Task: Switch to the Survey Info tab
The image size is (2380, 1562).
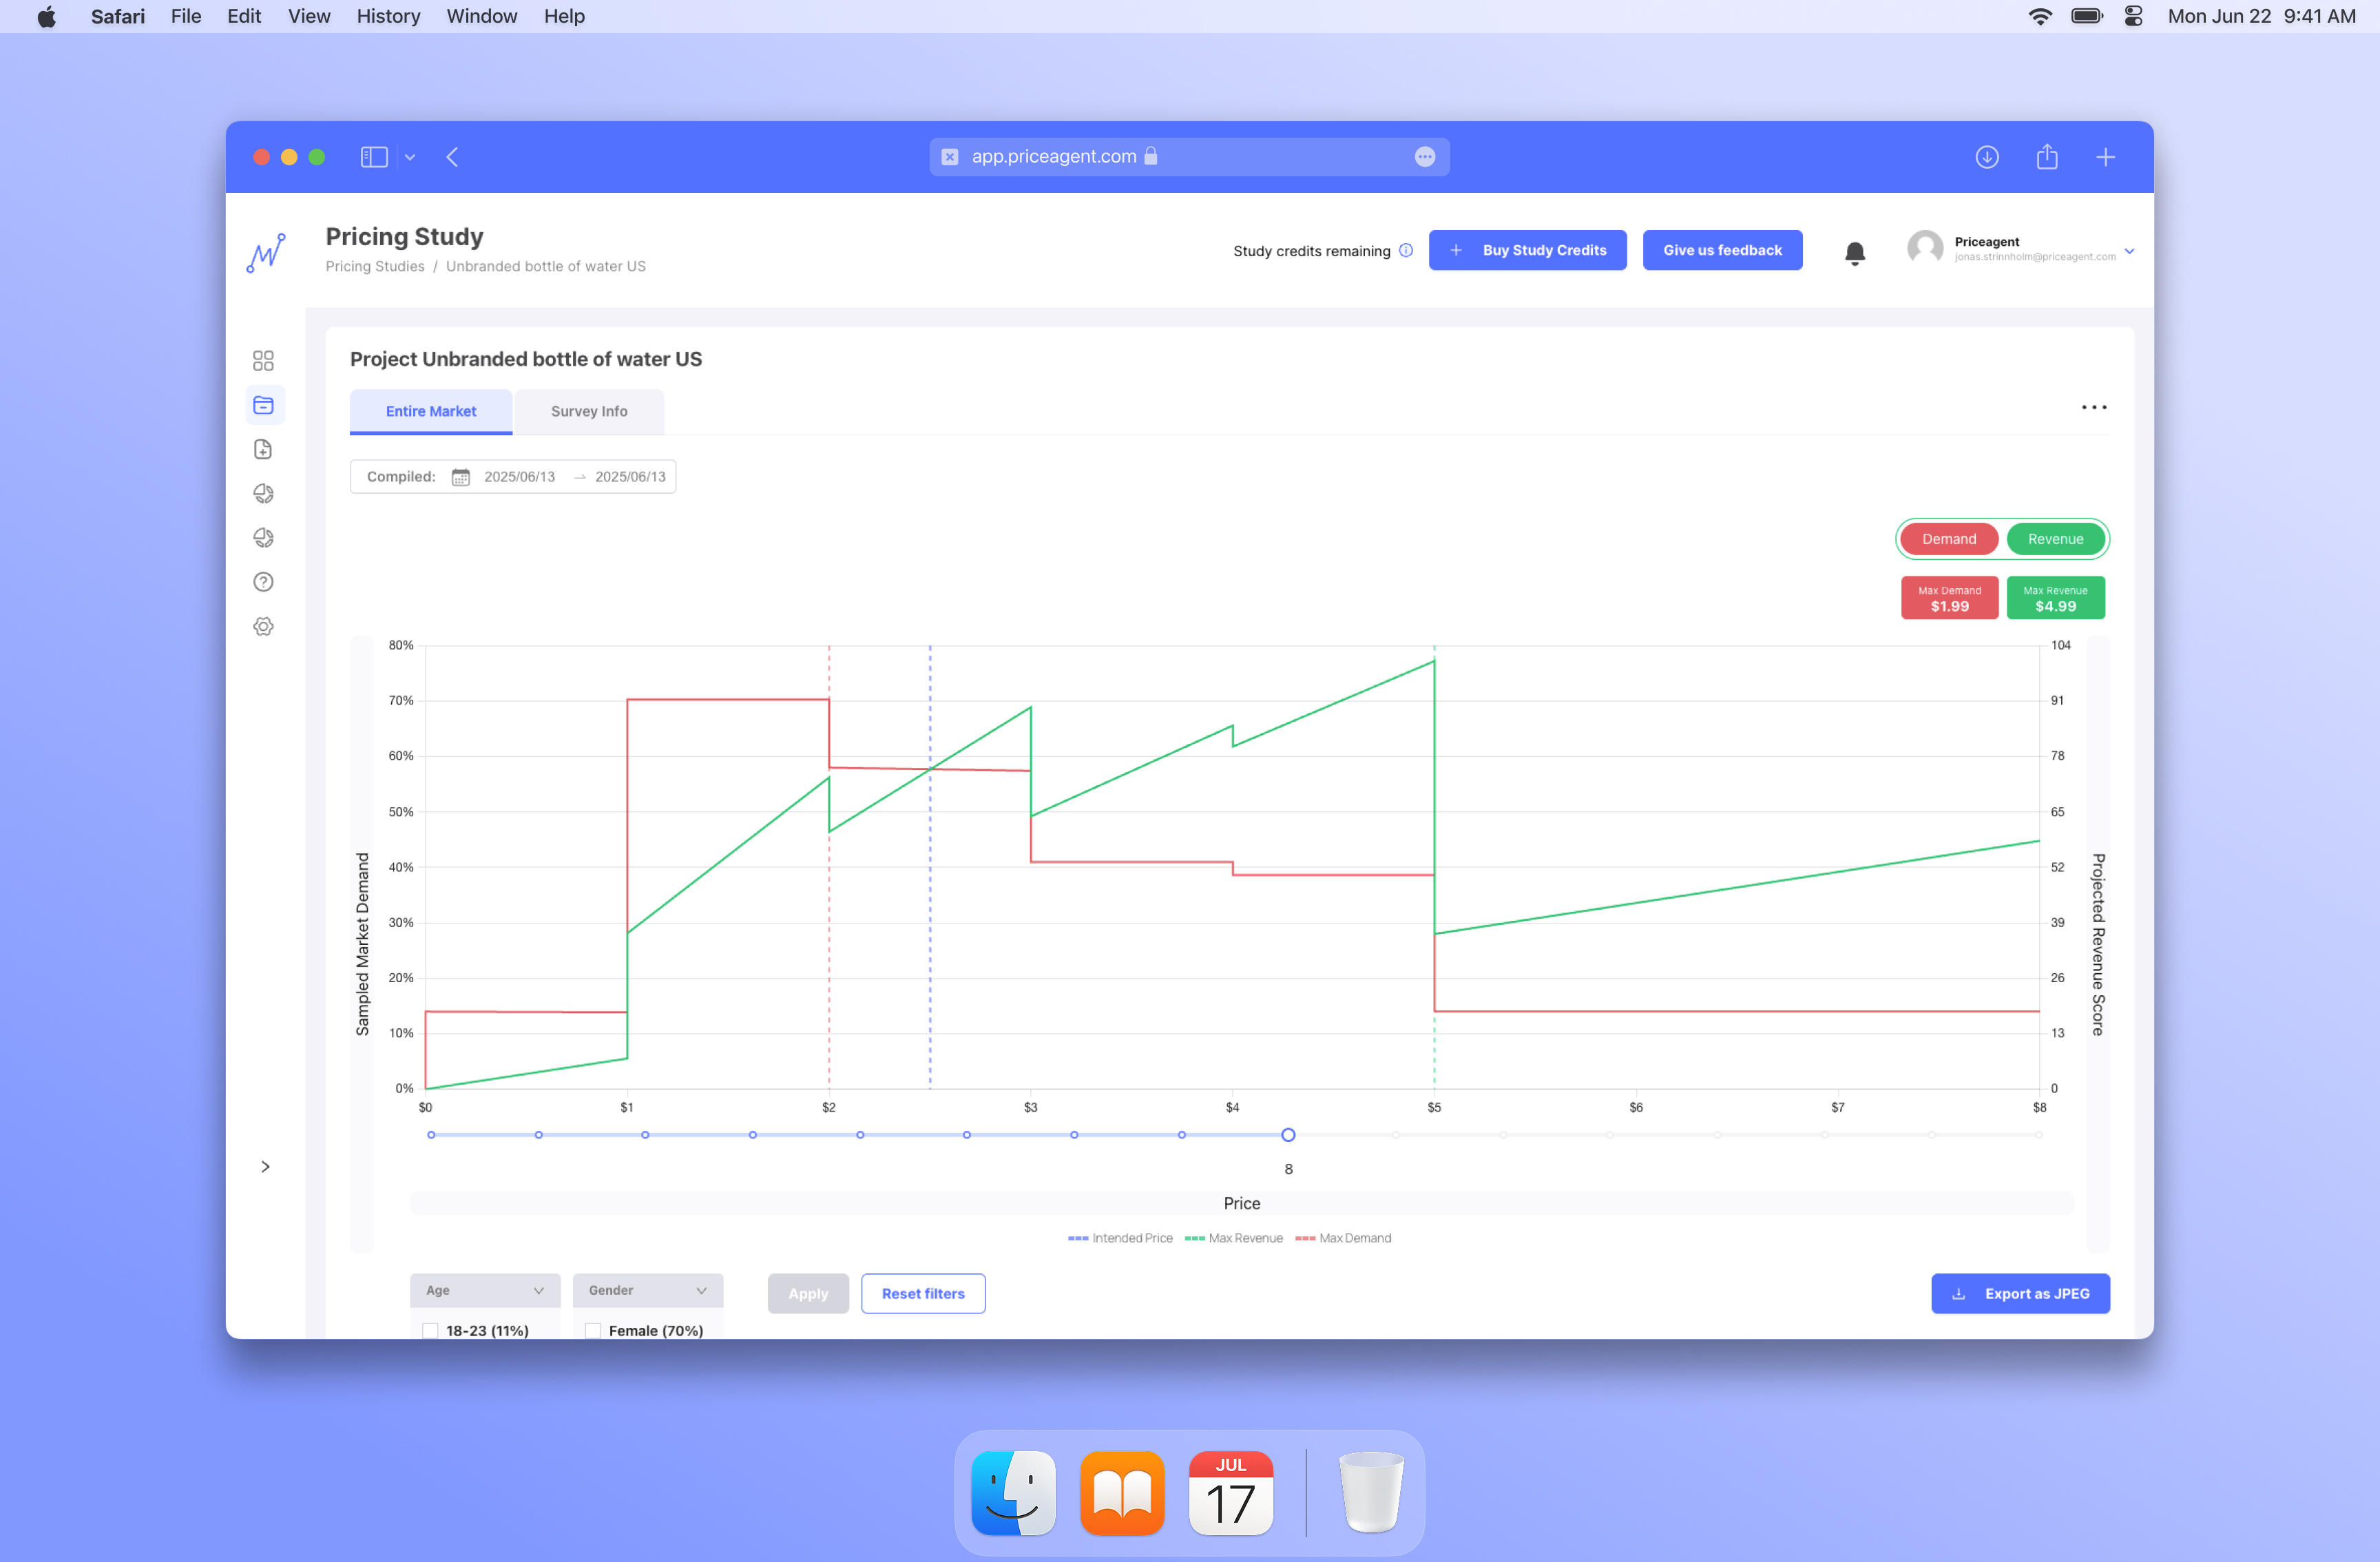Action: click(x=589, y=411)
